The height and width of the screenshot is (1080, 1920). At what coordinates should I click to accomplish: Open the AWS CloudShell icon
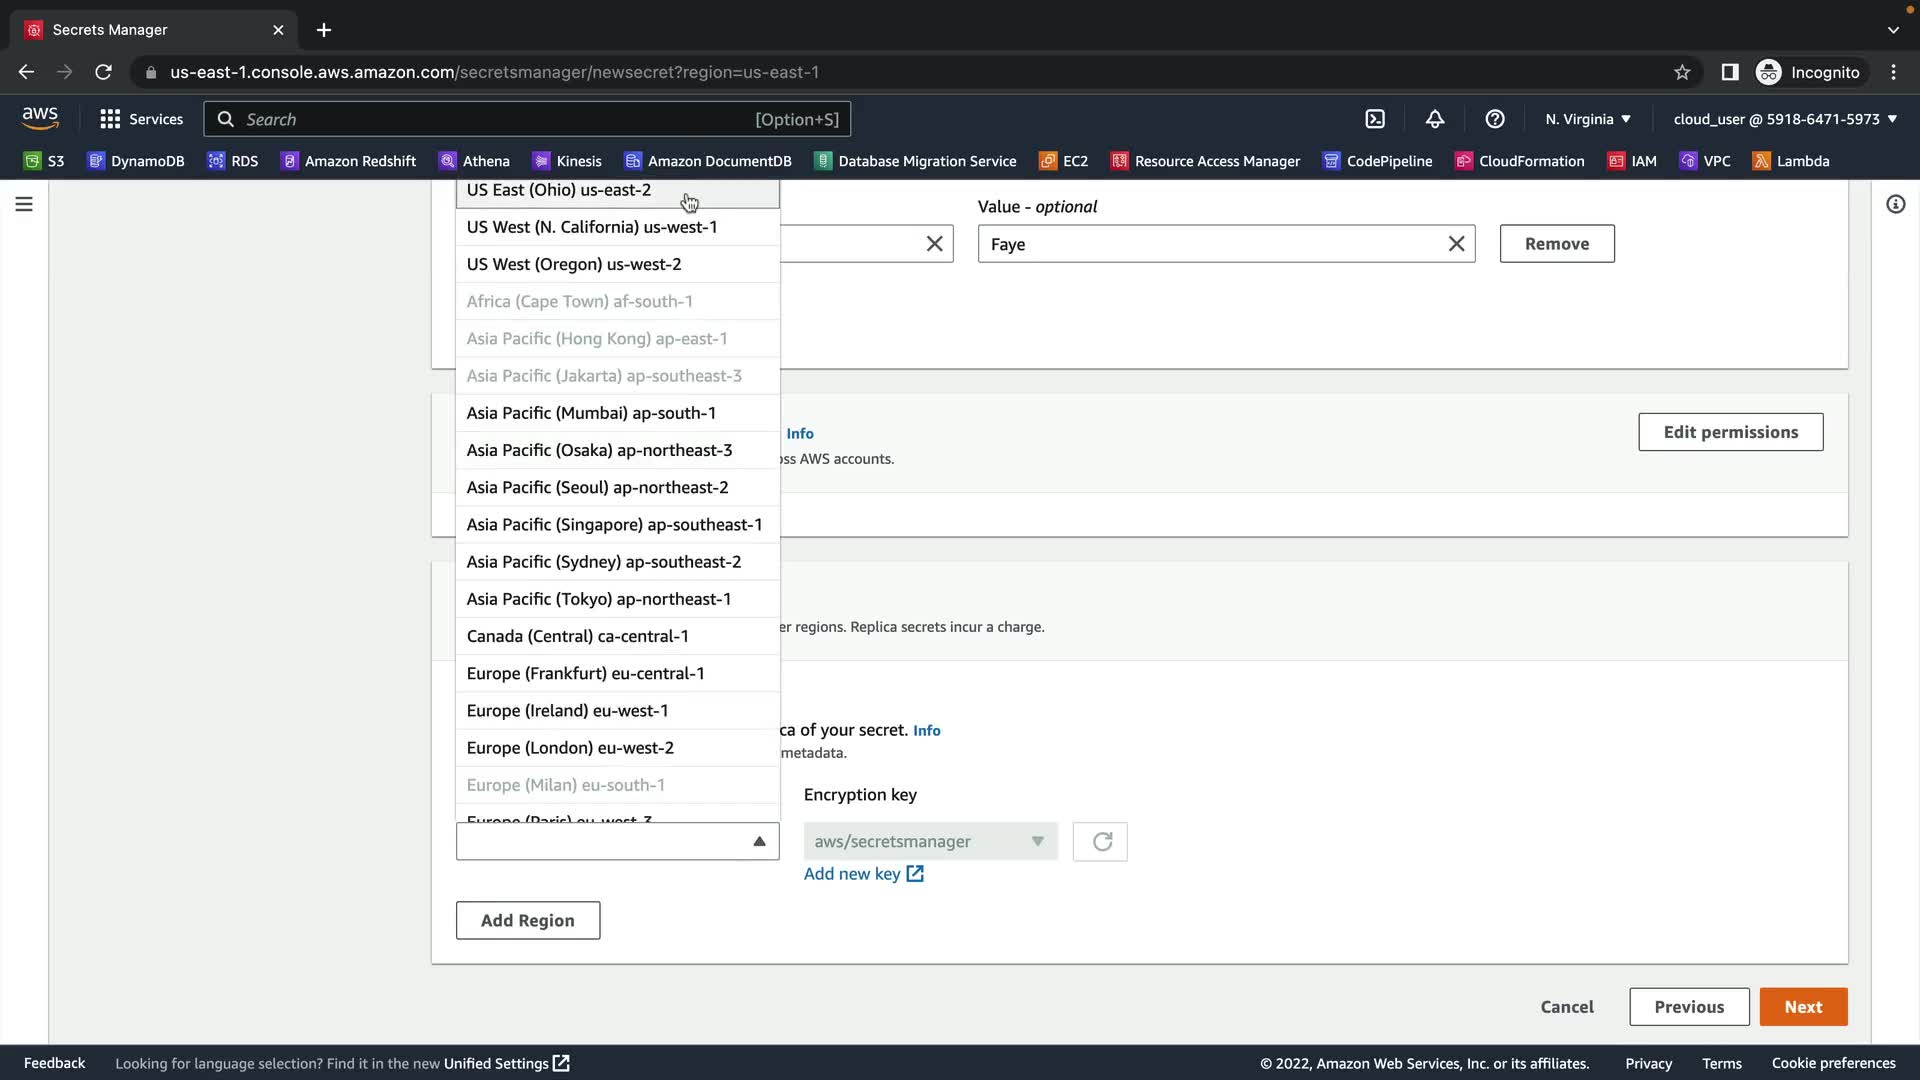tap(1375, 119)
